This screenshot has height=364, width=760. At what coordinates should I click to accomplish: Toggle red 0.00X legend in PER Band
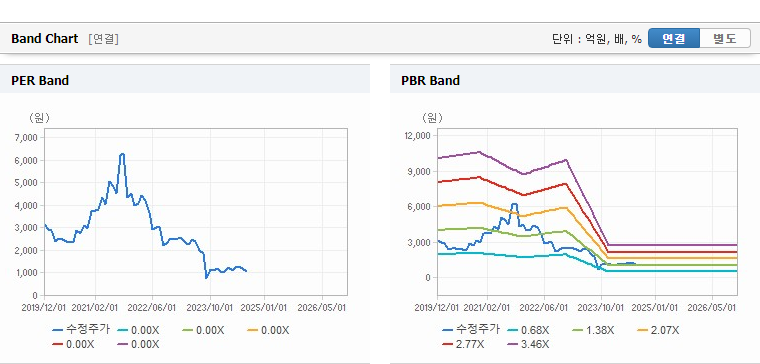pos(73,344)
